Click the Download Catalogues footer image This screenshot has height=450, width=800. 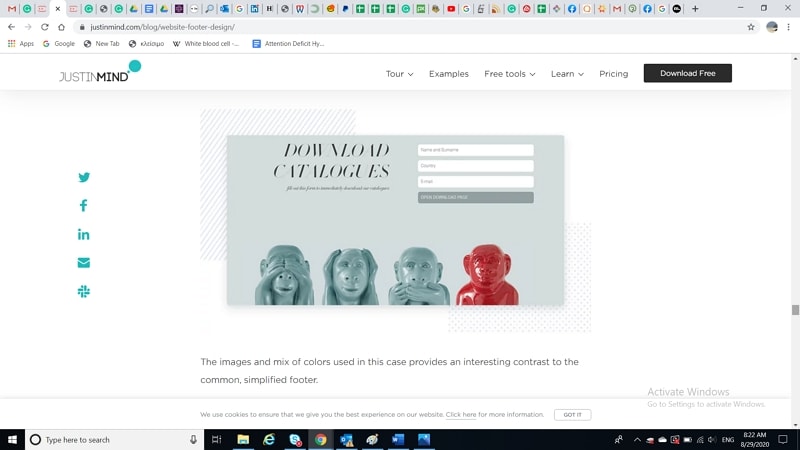click(395, 220)
